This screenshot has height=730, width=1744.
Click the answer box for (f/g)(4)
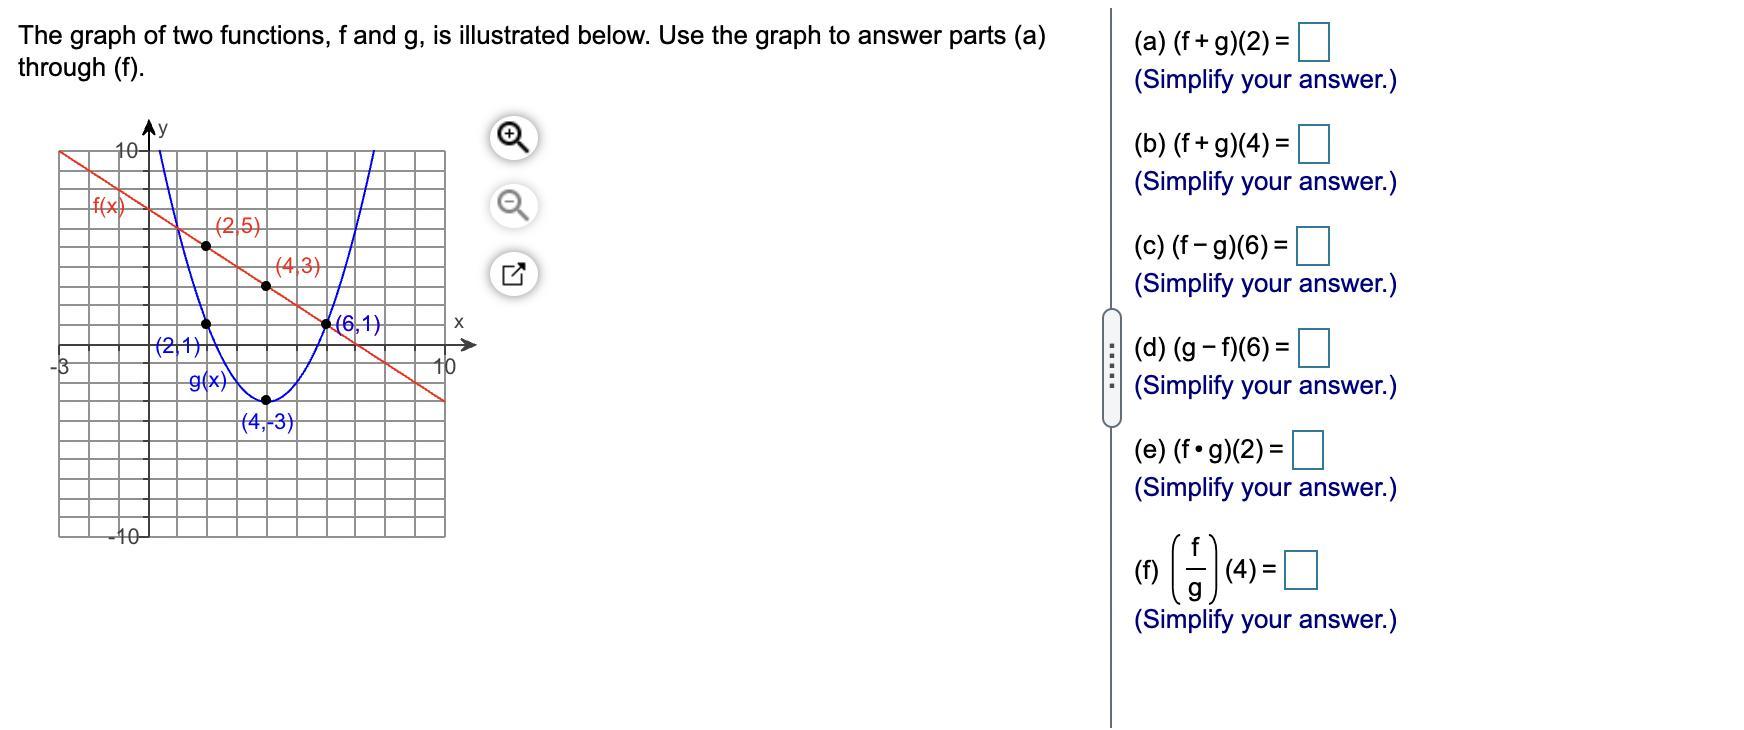(1301, 571)
